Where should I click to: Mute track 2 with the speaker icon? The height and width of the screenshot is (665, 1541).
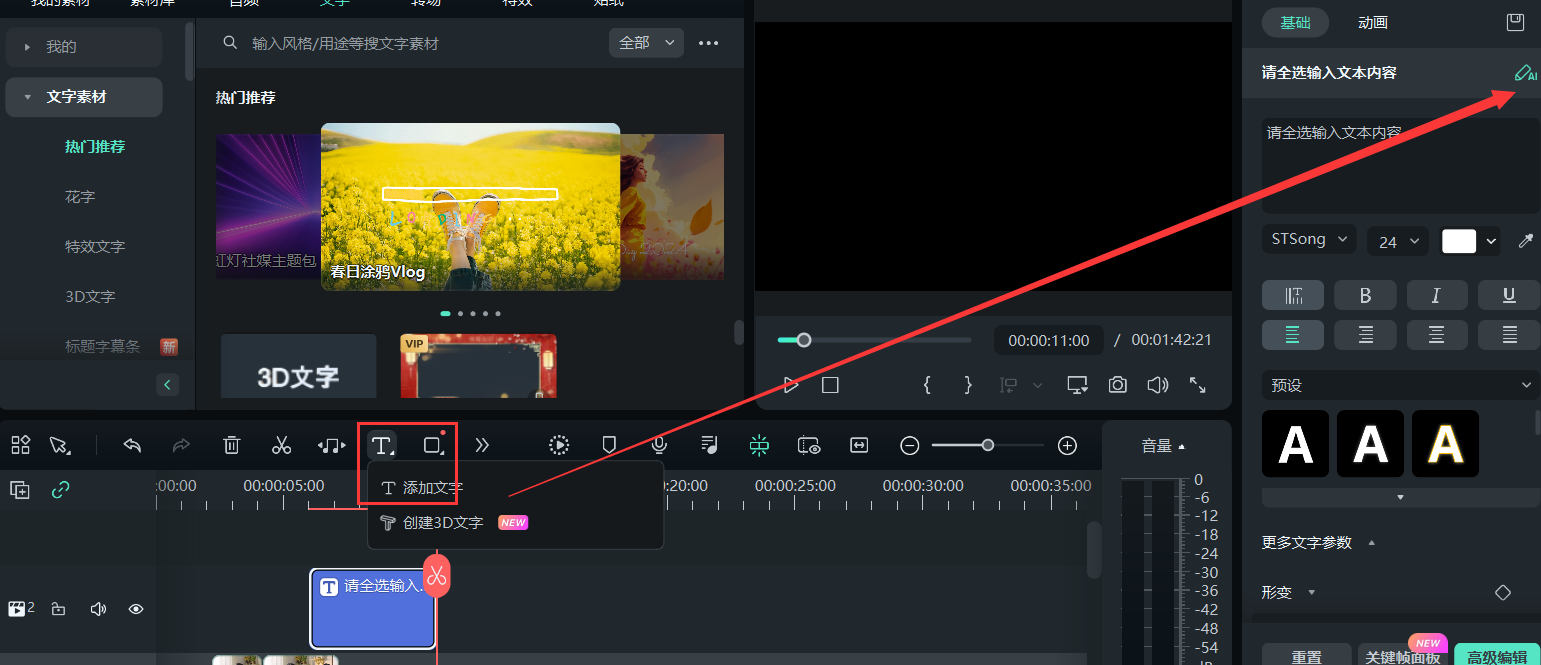tap(98, 608)
